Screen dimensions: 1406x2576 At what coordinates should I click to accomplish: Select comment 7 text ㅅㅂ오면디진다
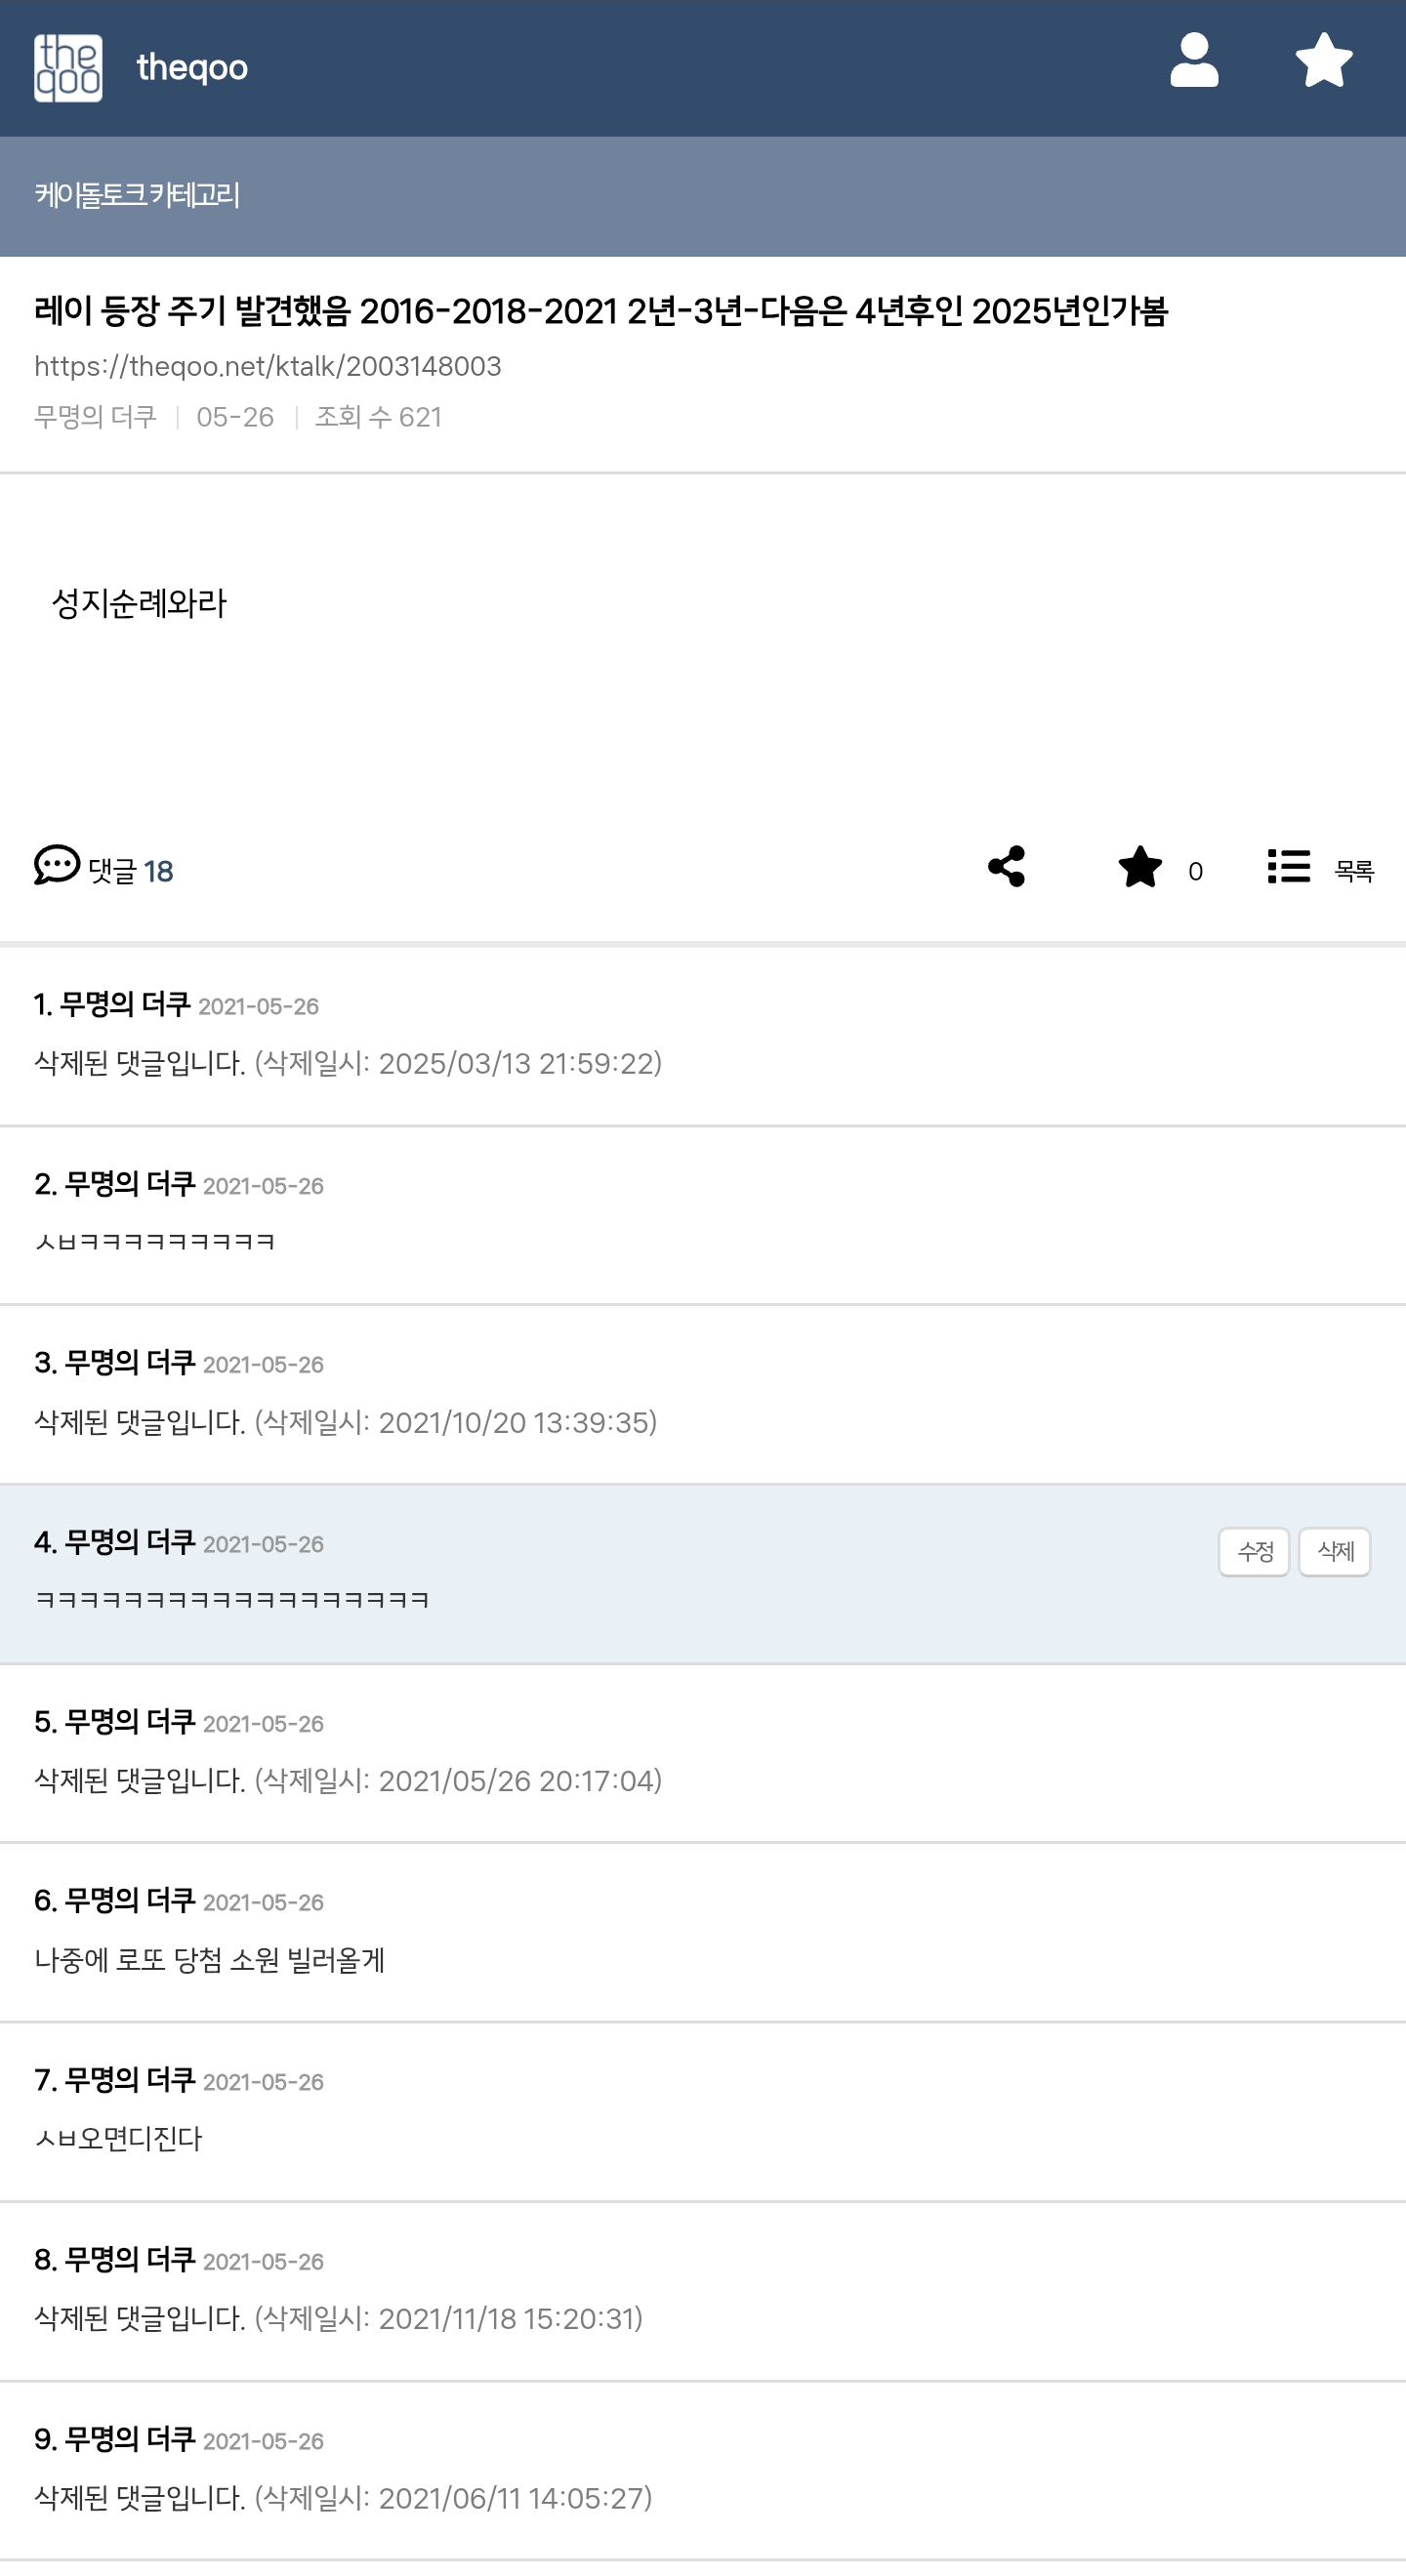(118, 2139)
